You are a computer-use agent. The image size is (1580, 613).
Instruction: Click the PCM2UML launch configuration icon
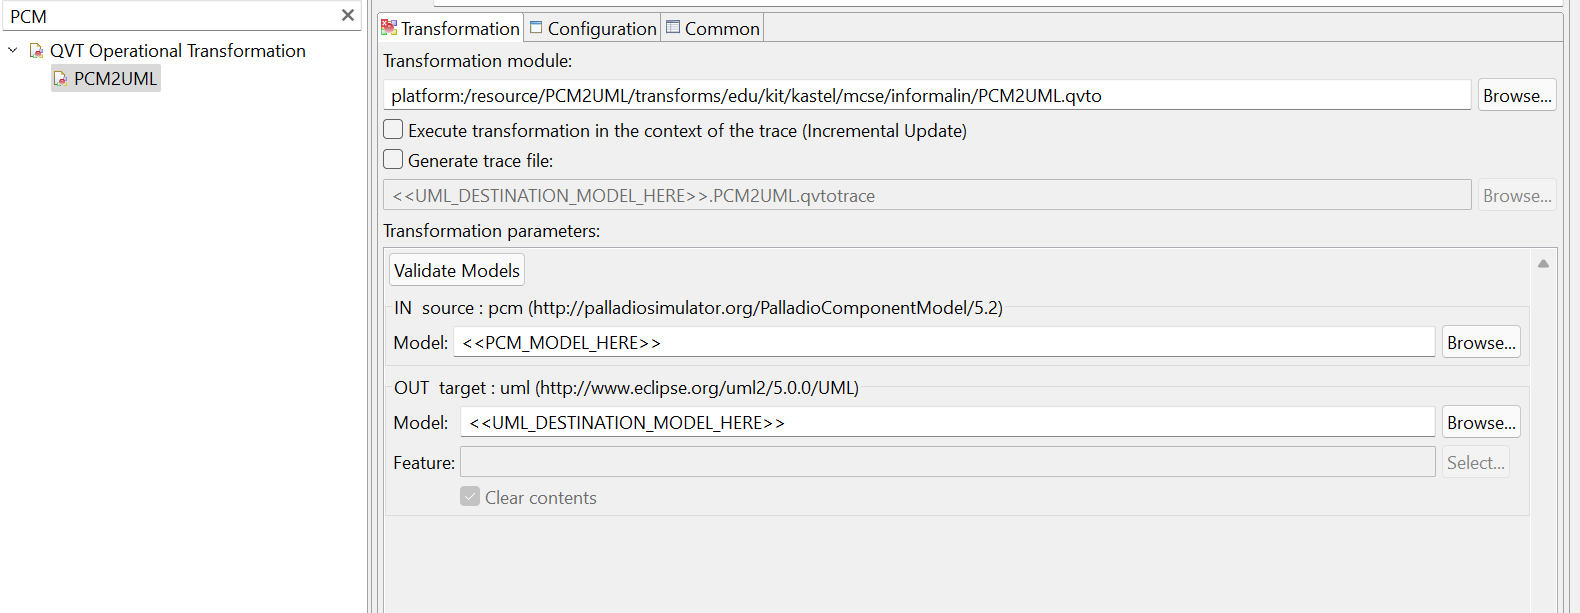[x=61, y=79]
